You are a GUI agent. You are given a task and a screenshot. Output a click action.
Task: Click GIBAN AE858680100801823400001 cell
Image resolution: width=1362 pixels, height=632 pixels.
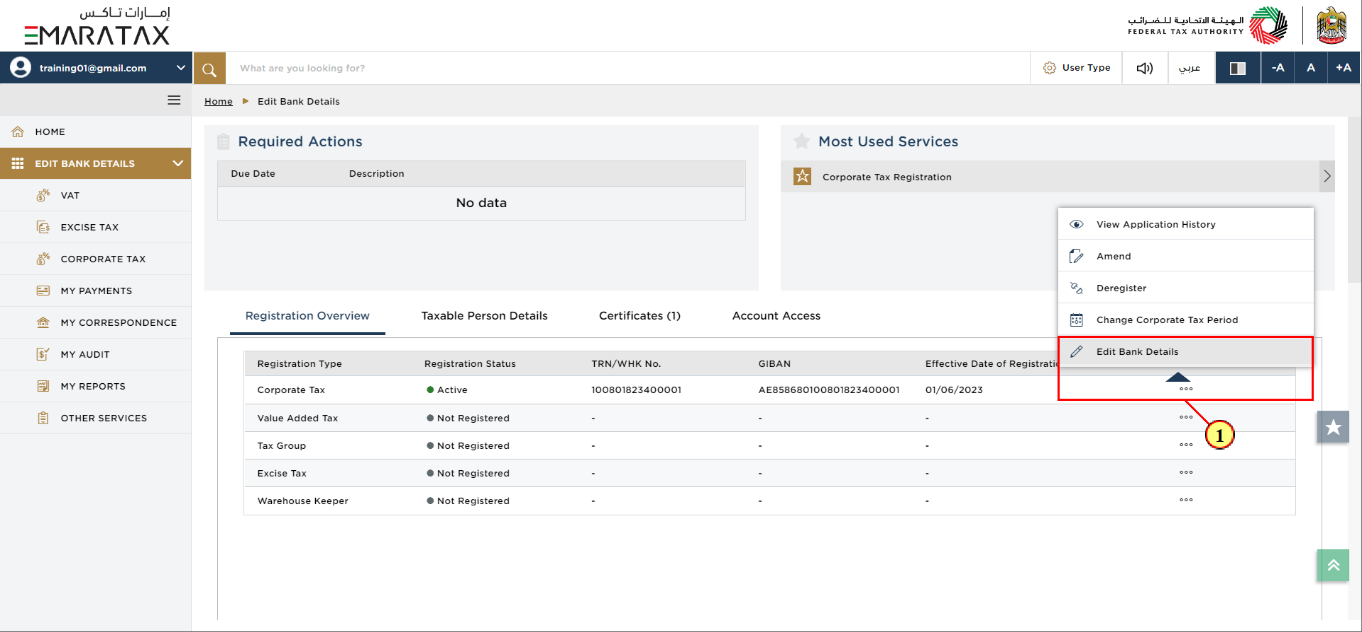click(x=829, y=390)
